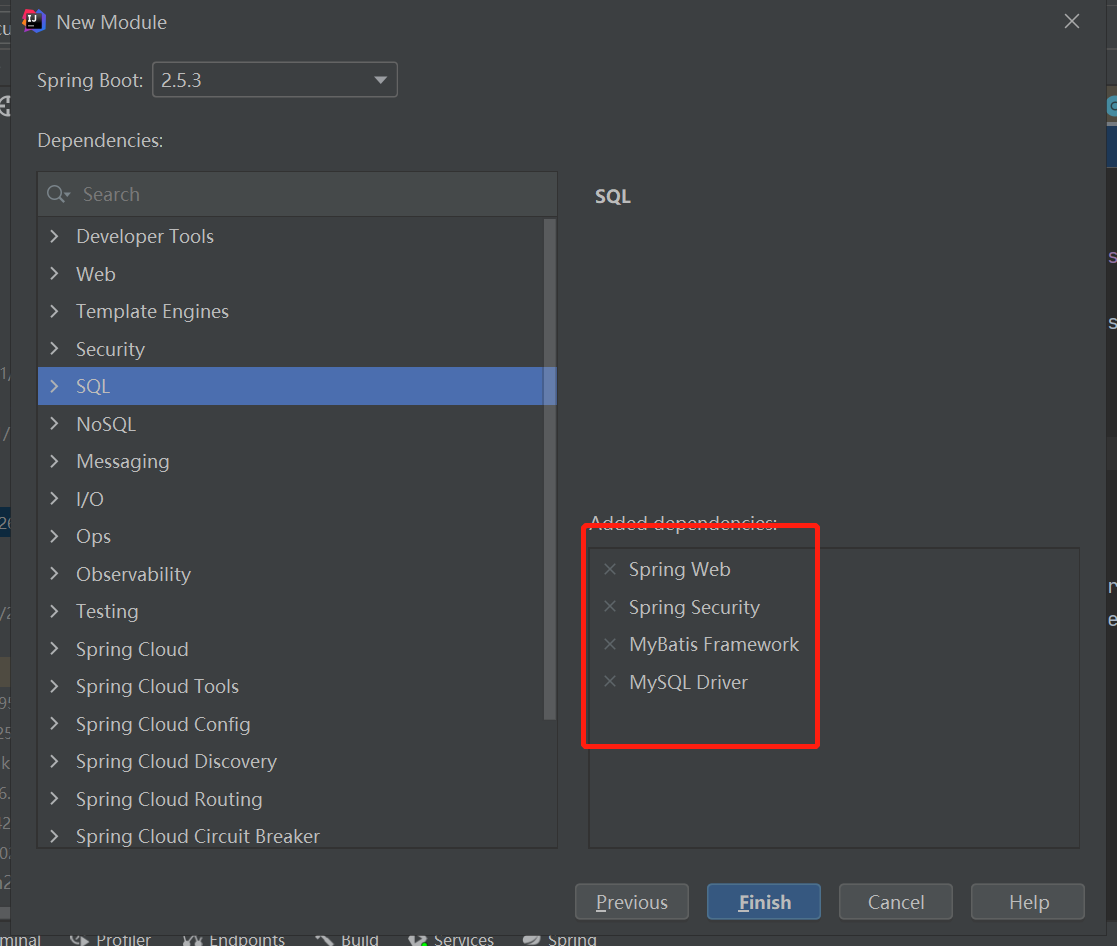Open the Spring Boot version dropdown
The height and width of the screenshot is (946, 1117).
click(x=274, y=80)
